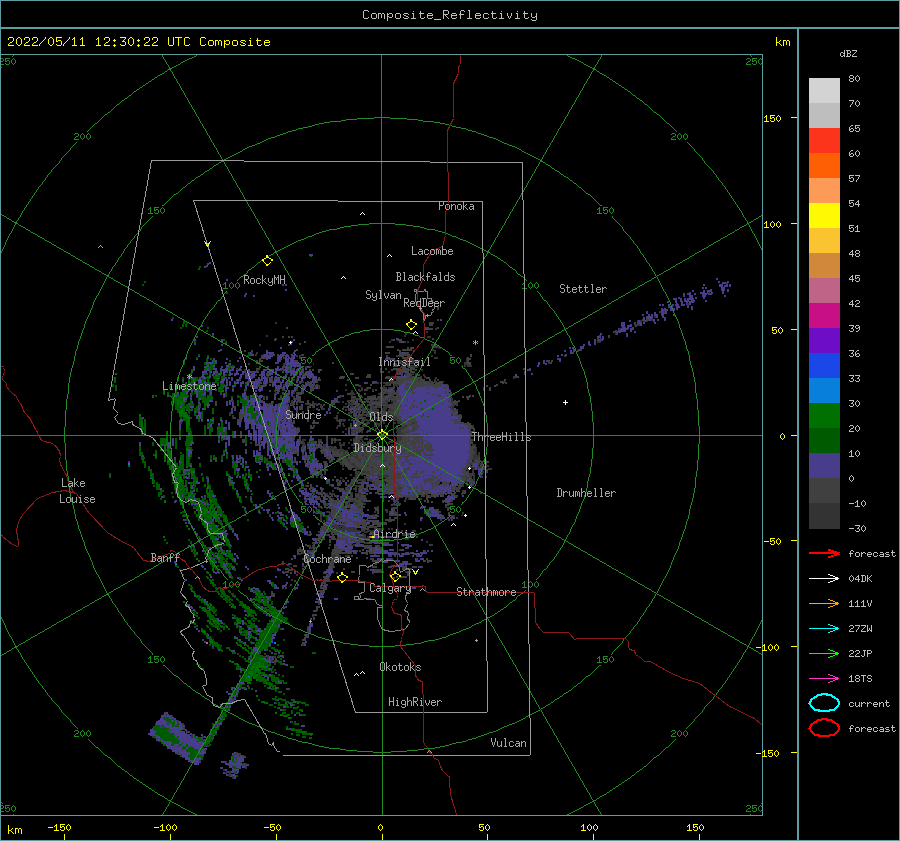Click the Banff label
Viewport: 900px width, 841px height.
coord(165,557)
